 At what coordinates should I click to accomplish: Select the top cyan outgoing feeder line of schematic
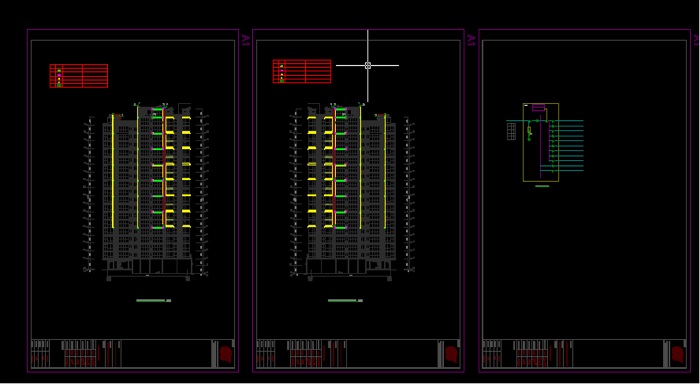[x=568, y=121]
